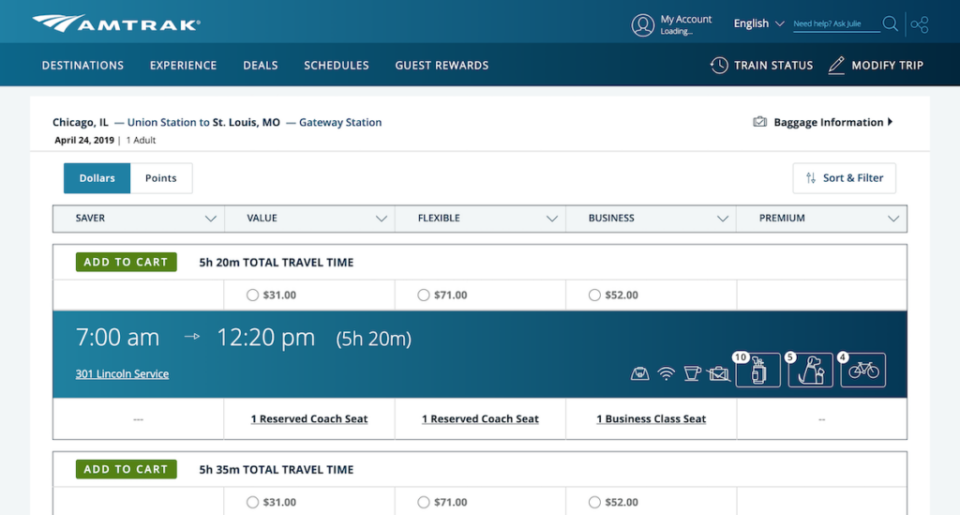Click the bicycle amenity icon
This screenshot has width=960, height=515.
[862, 371]
